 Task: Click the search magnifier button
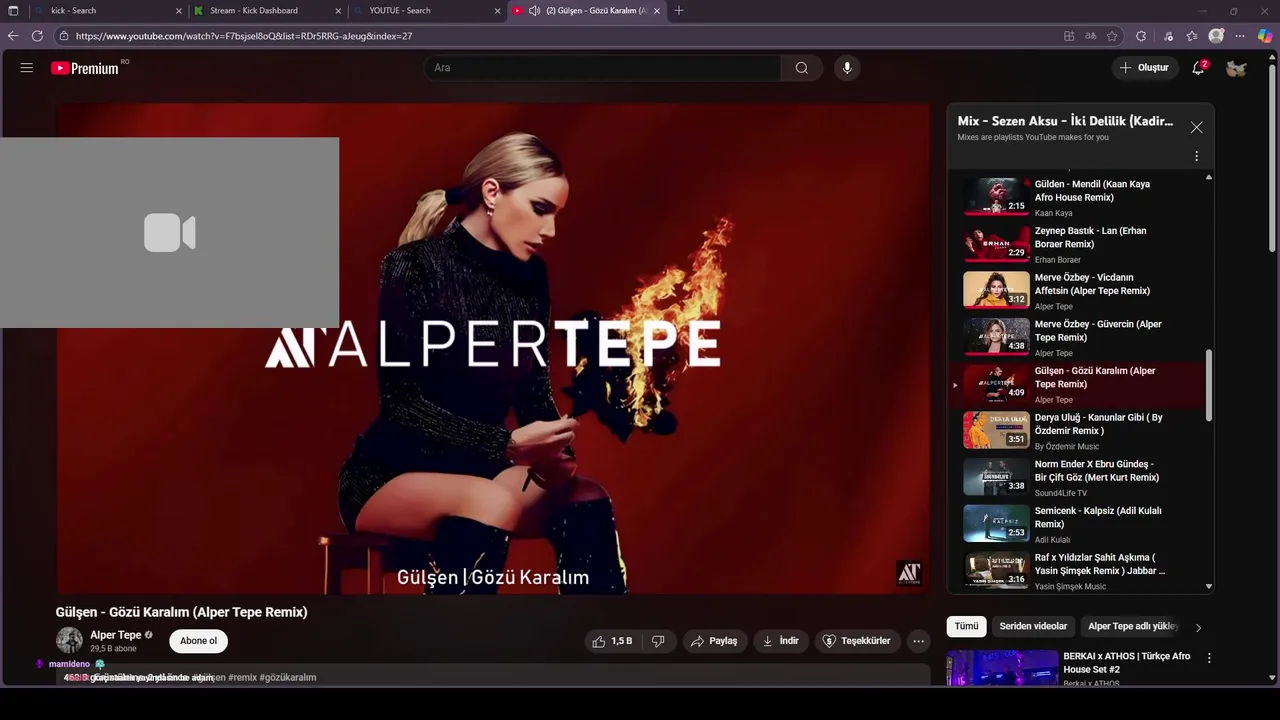[802, 68]
